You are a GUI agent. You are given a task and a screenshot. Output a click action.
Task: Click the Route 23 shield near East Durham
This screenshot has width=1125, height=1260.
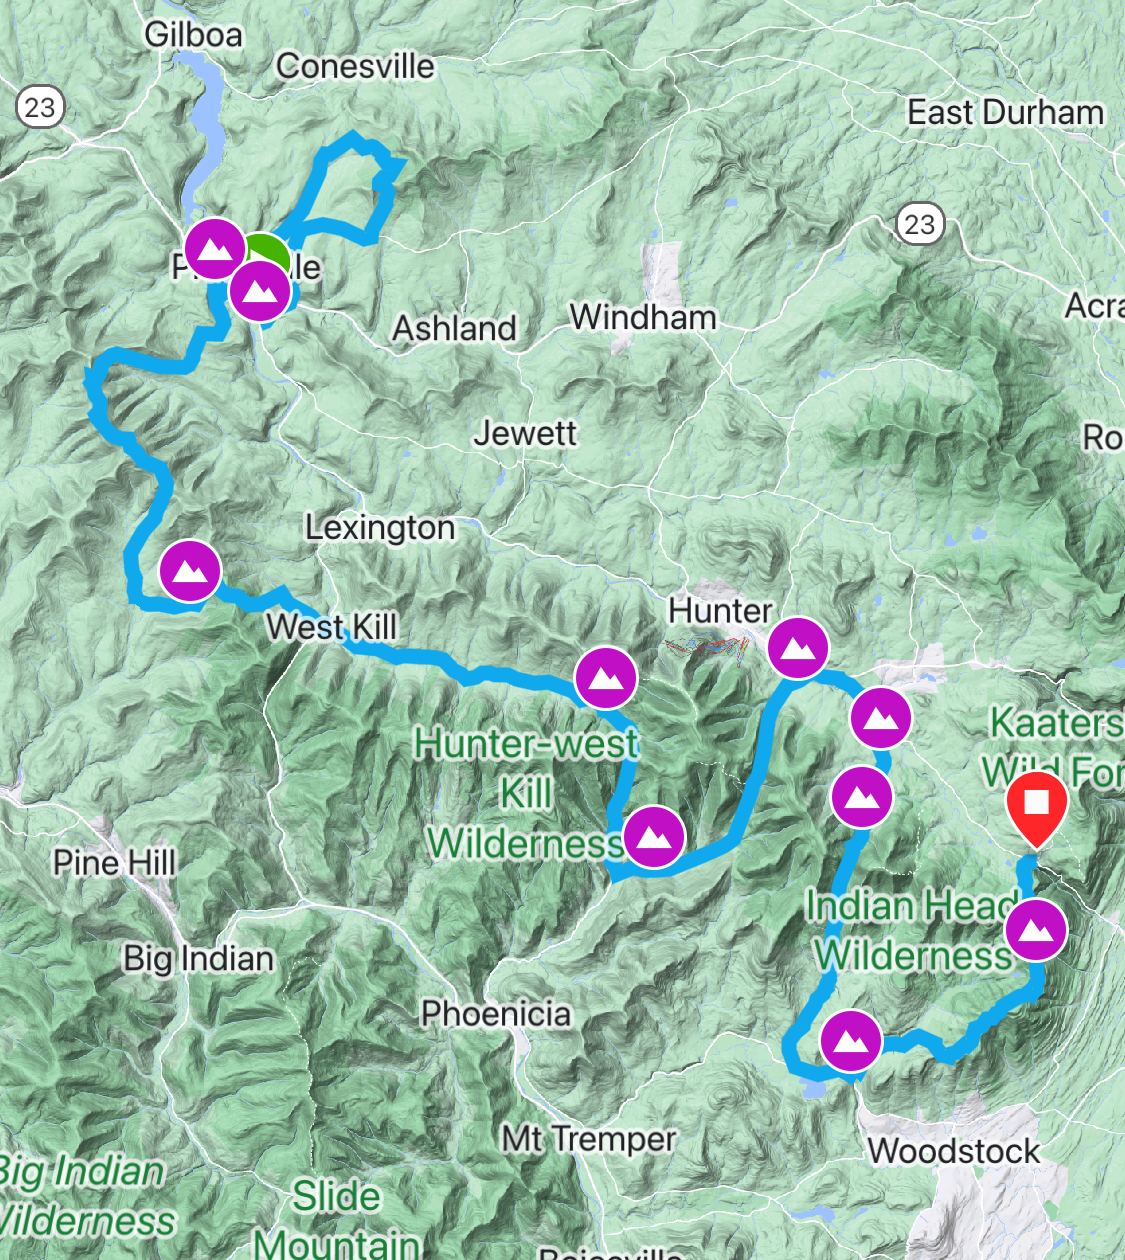(920, 224)
